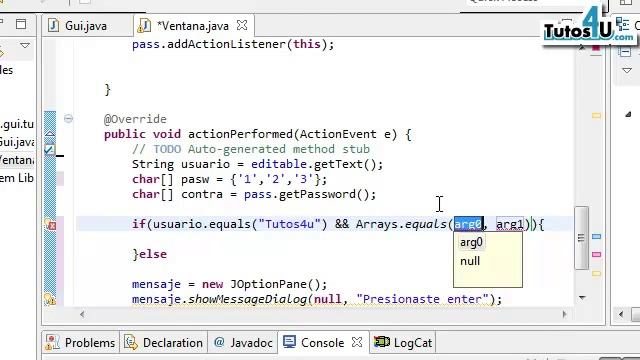Open the right panel view menu triangle

click(627, 71)
